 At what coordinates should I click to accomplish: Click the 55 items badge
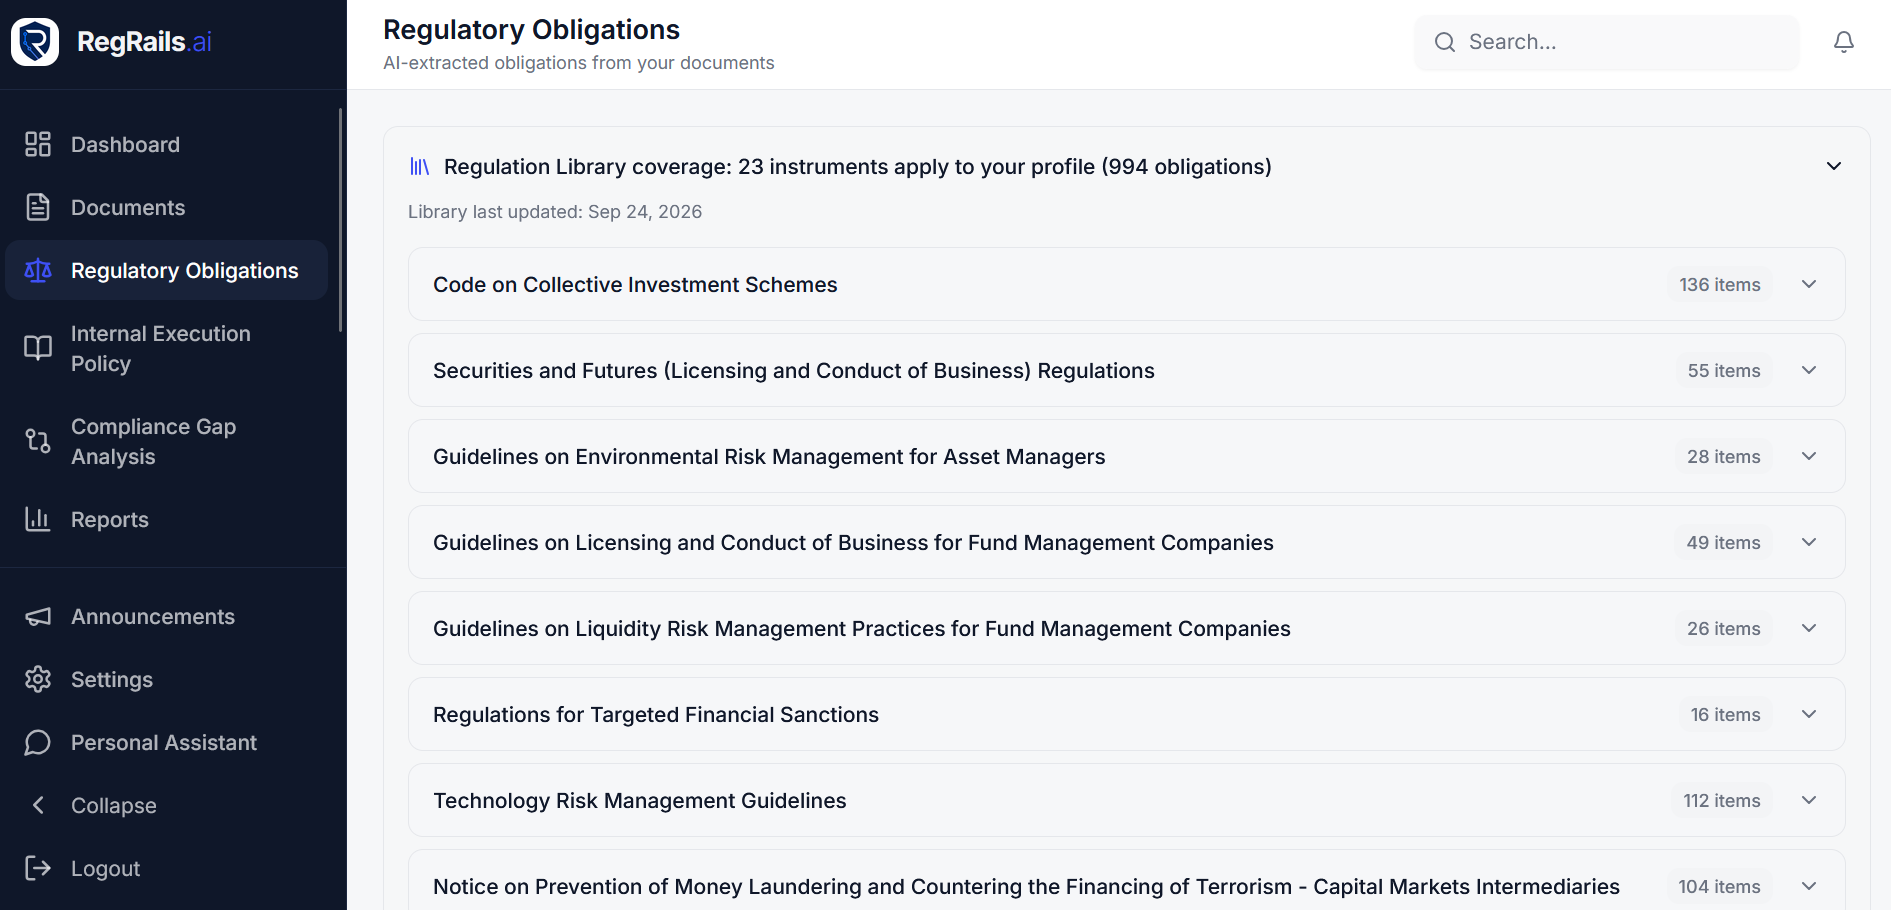pyautogui.click(x=1724, y=370)
